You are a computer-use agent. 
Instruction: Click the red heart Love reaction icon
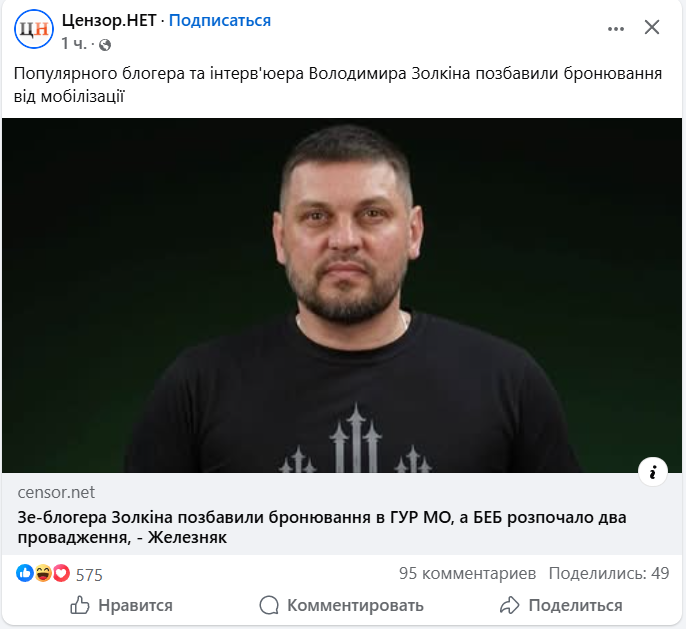pos(61,573)
